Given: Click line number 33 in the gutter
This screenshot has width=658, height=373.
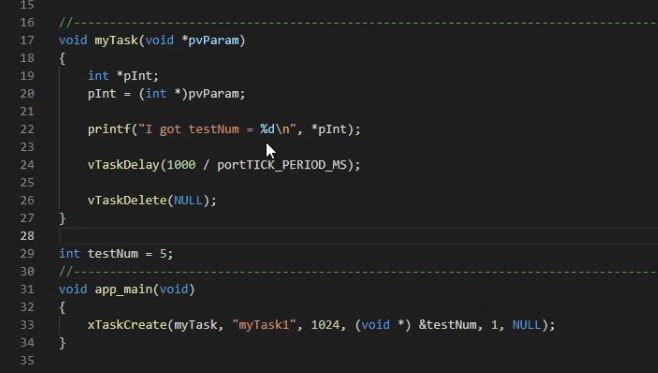Looking at the screenshot, I should [x=27, y=325].
